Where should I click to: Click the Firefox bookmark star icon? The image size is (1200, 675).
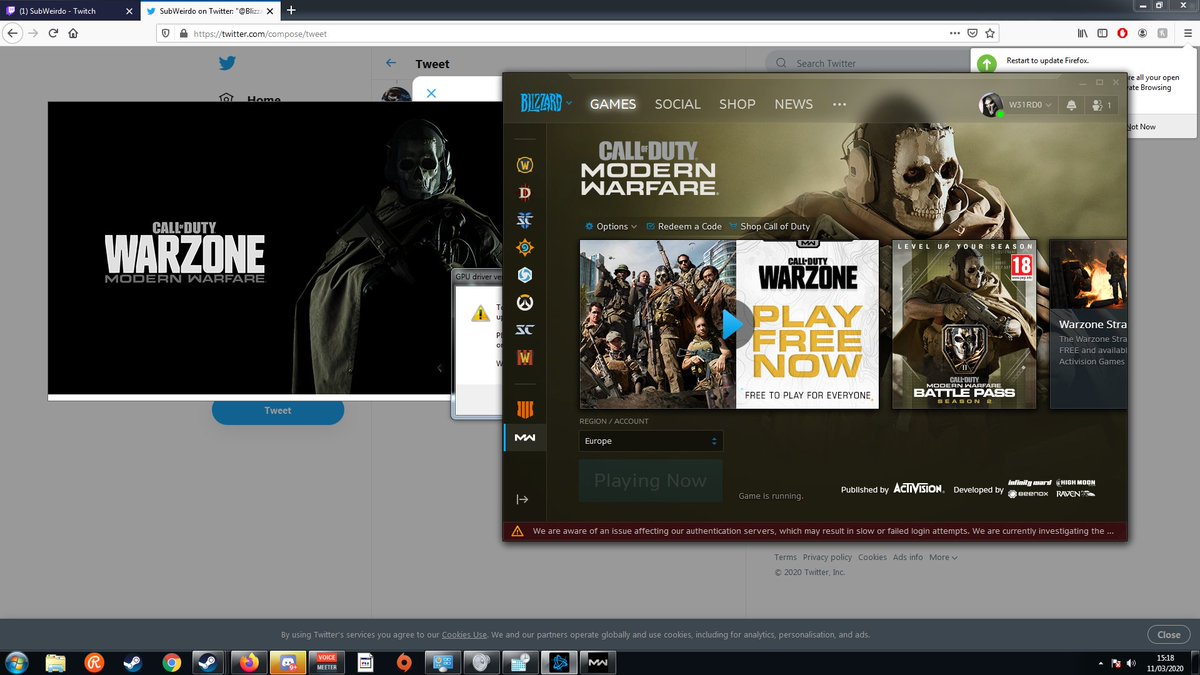(989, 33)
